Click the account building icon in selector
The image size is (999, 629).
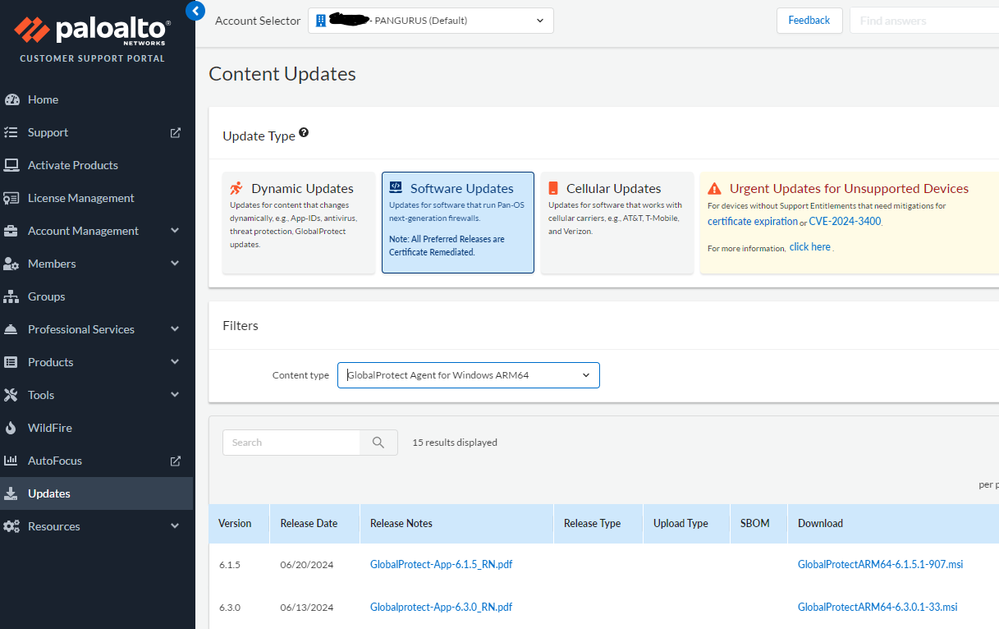tap(321, 20)
